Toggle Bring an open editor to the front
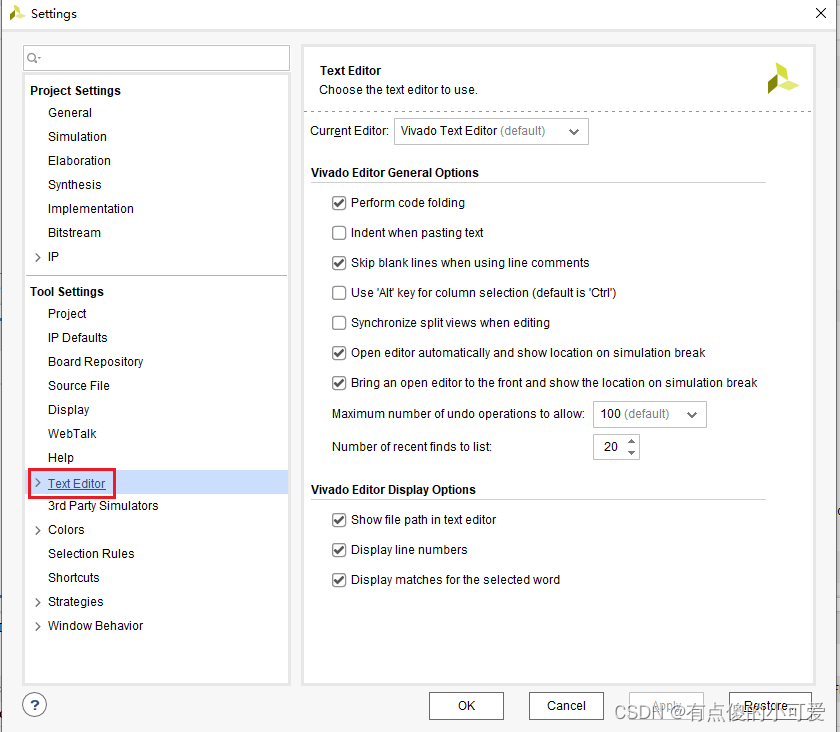 339,383
